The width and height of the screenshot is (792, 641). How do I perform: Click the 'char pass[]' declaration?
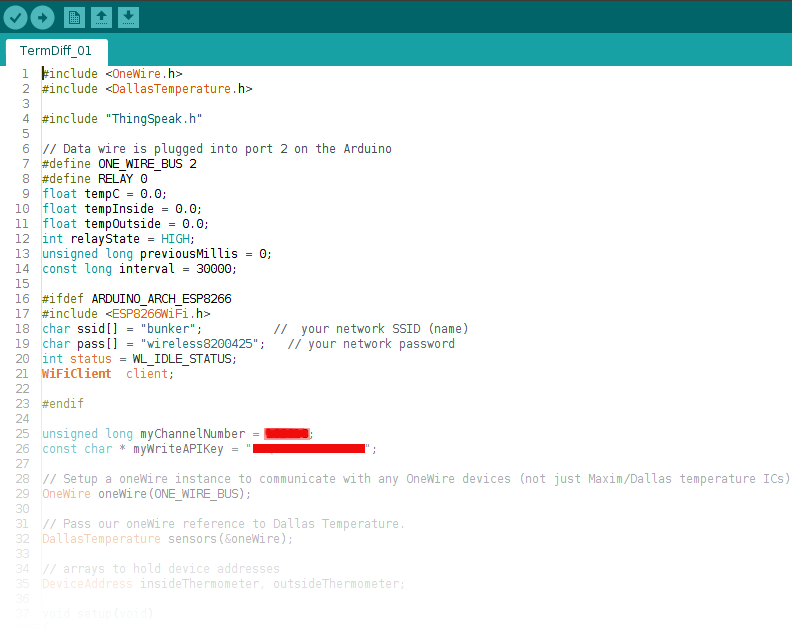(x=154, y=344)
